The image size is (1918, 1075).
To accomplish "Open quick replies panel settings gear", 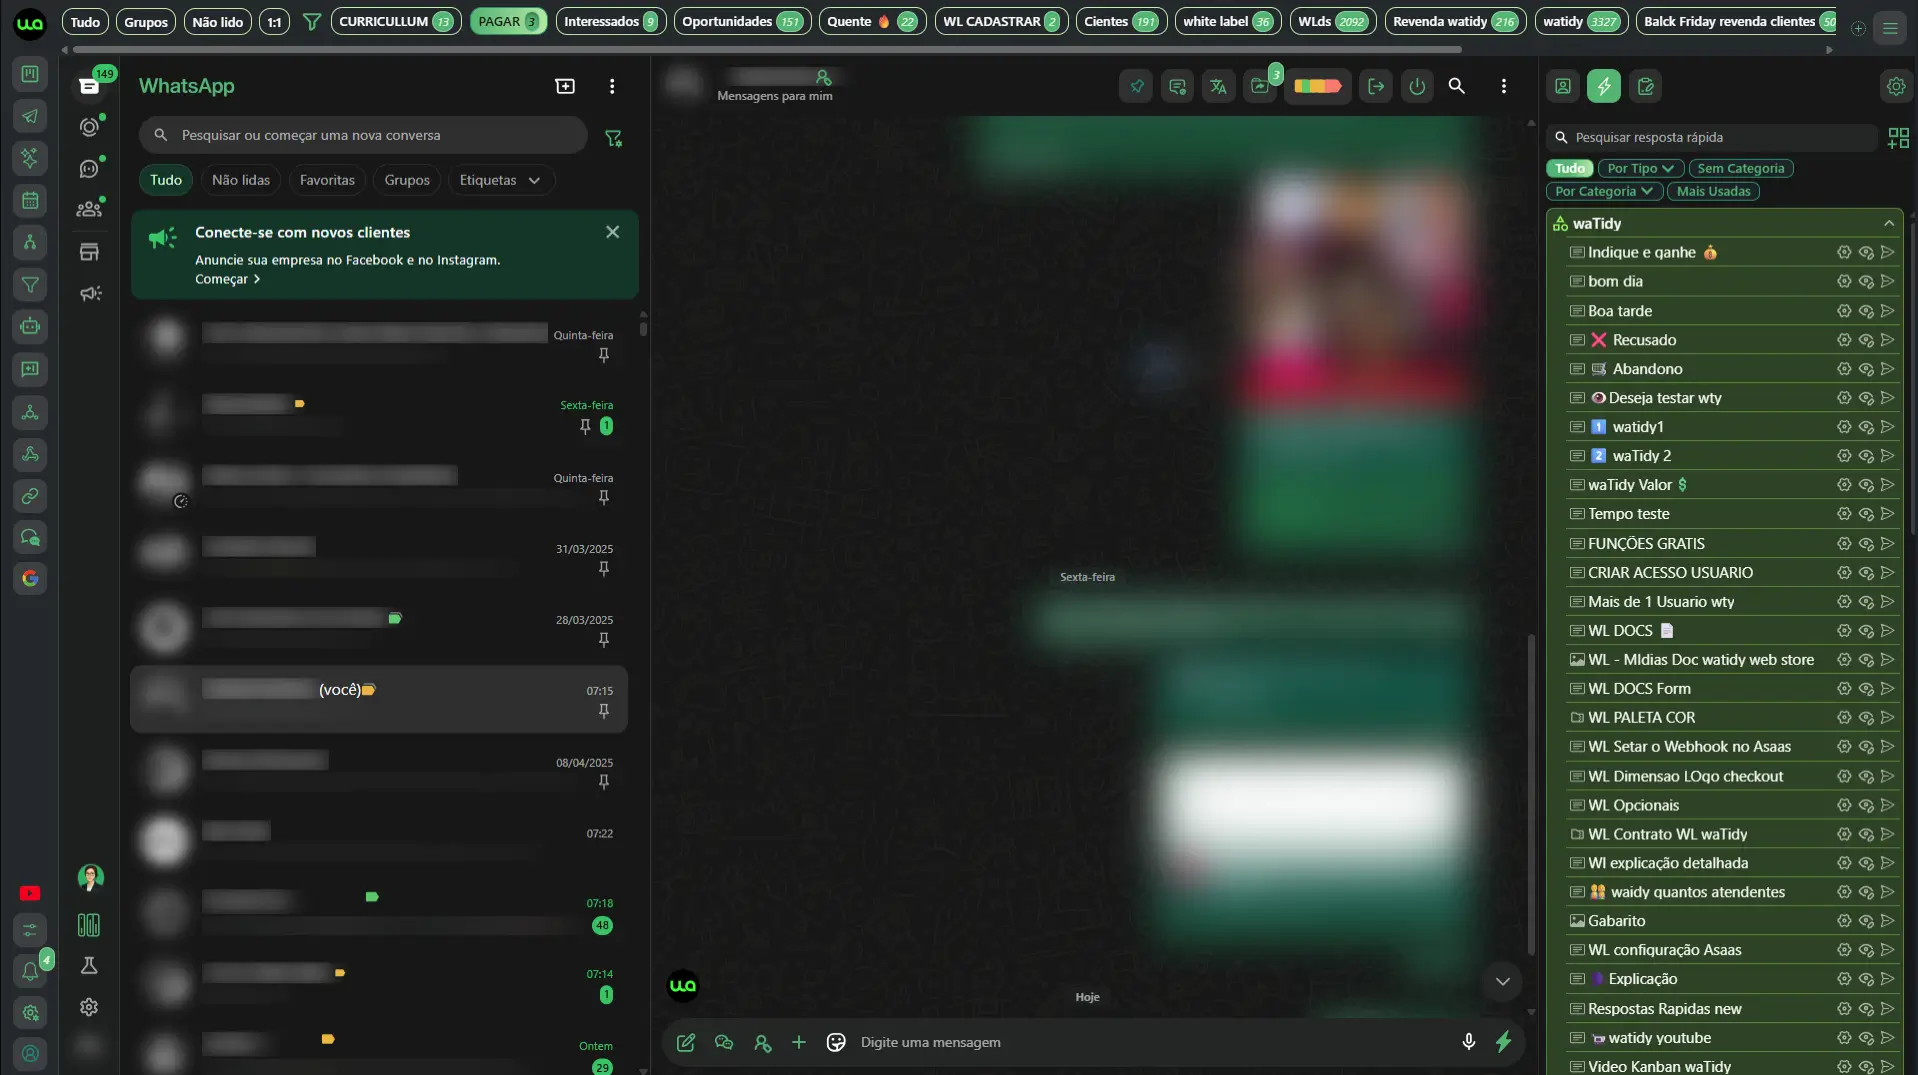I will click(1896, 86).
